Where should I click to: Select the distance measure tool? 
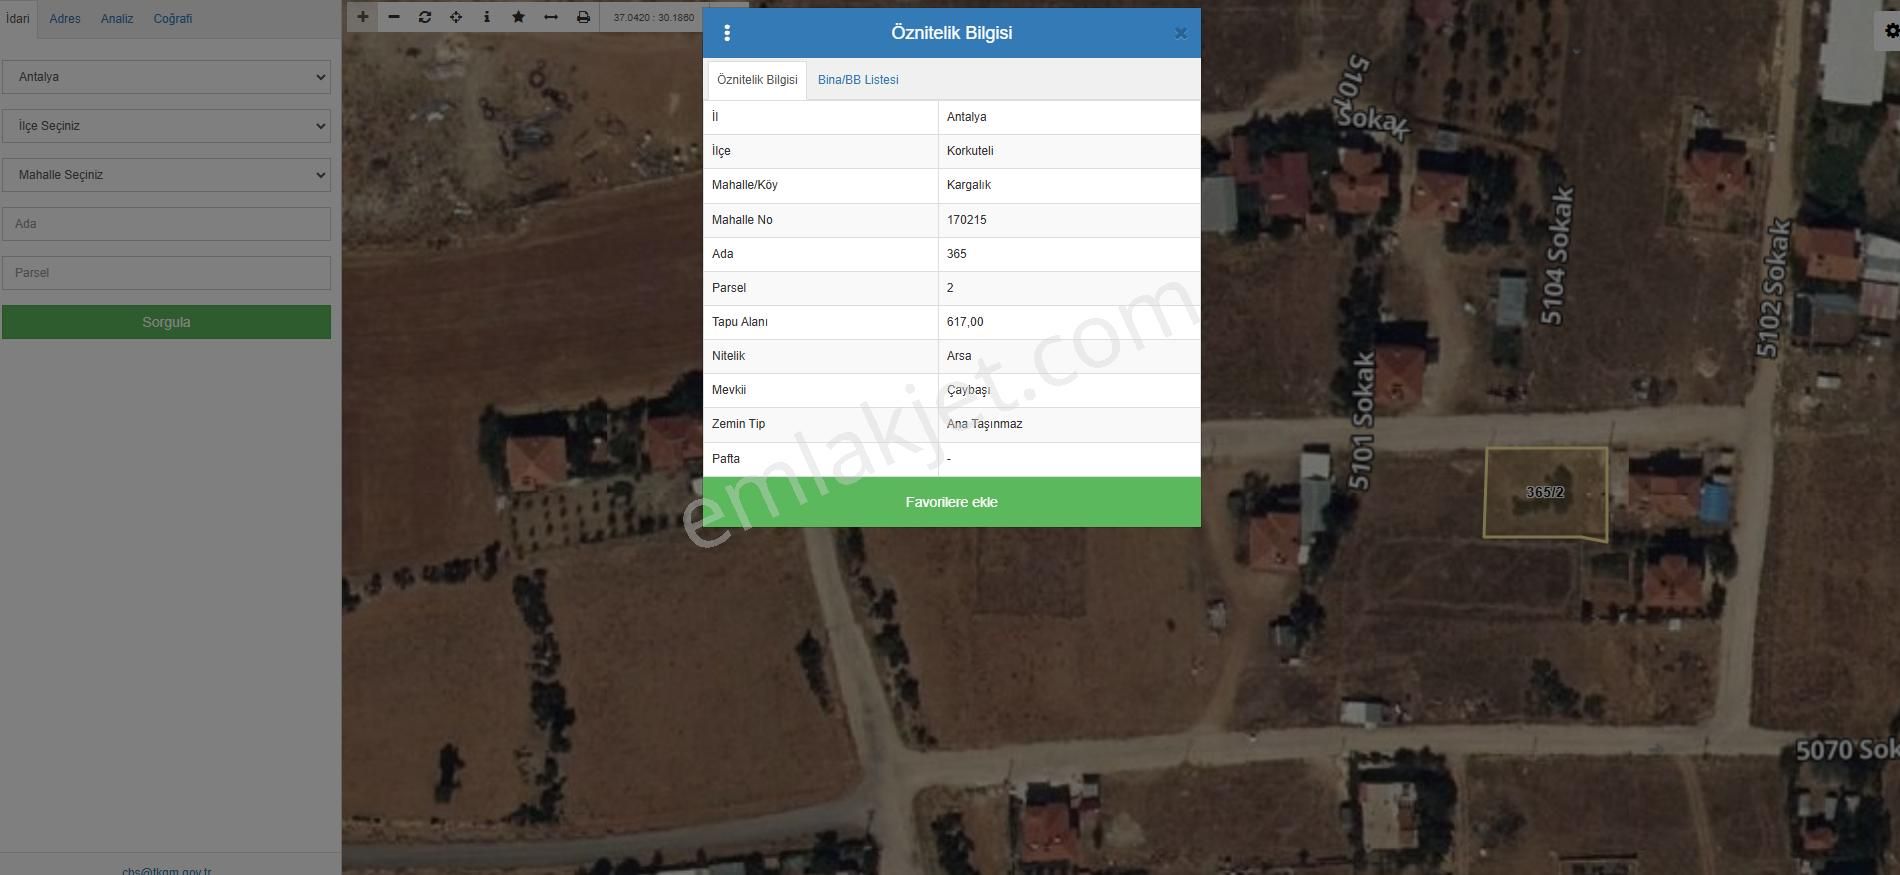coord(551,17)
